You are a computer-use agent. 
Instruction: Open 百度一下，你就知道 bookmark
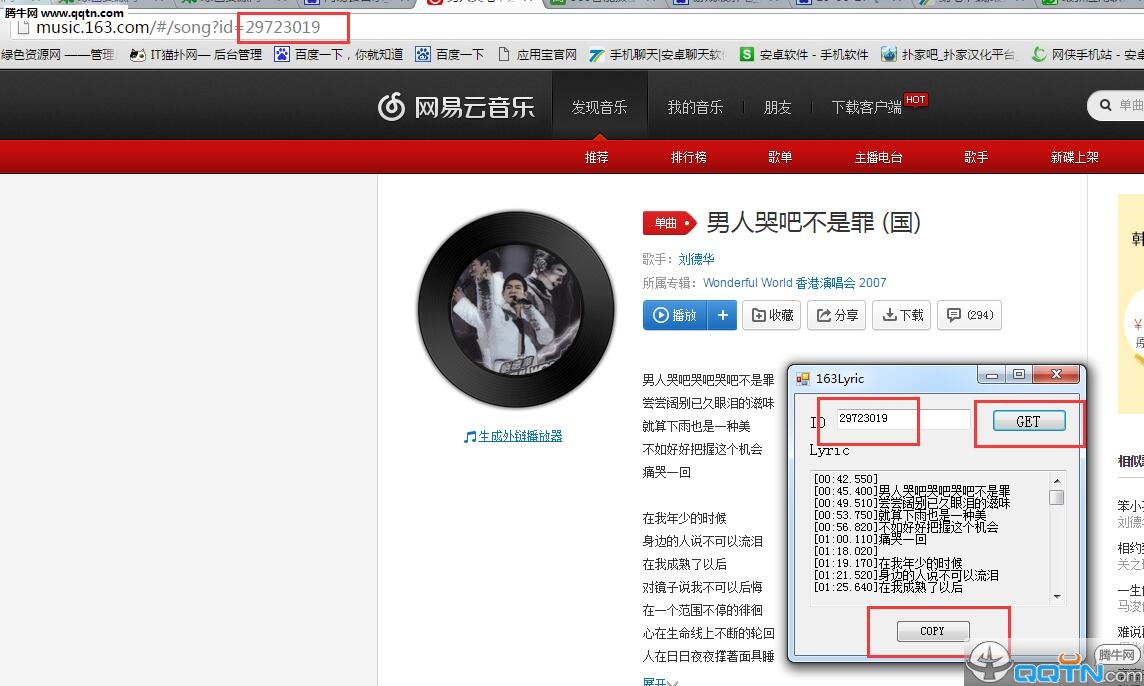(x=339, y=55)
